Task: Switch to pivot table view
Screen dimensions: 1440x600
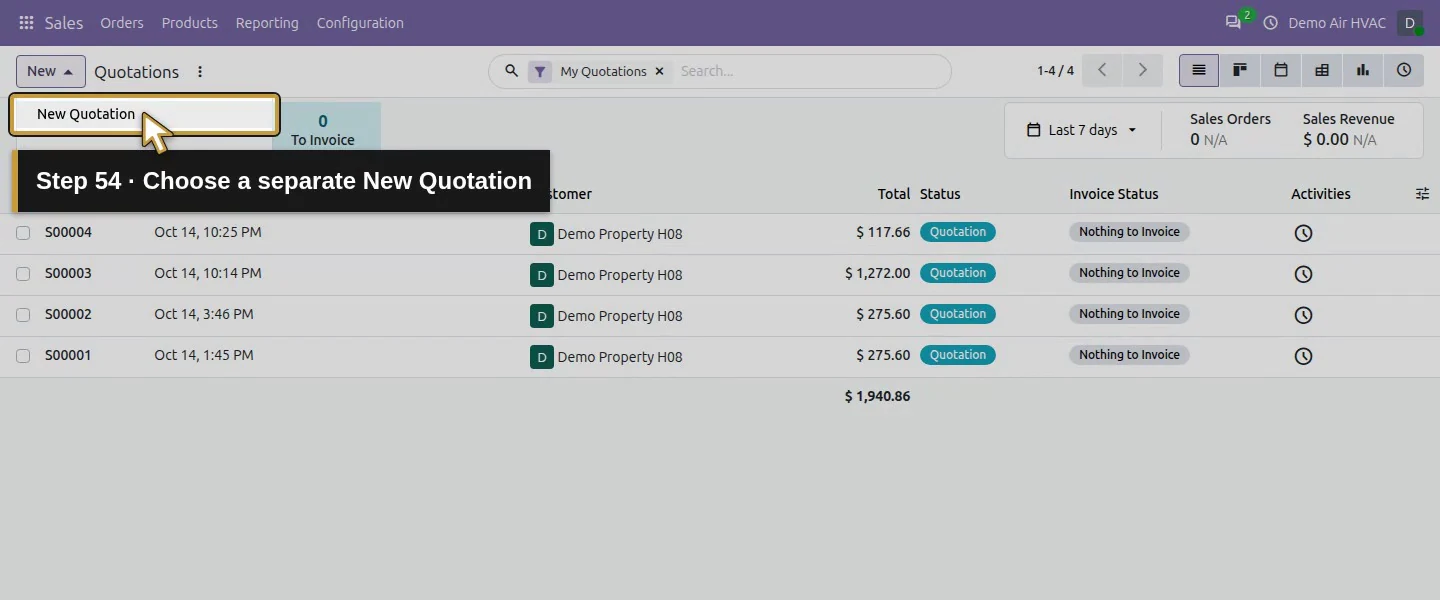Action: click(1322, 71)
